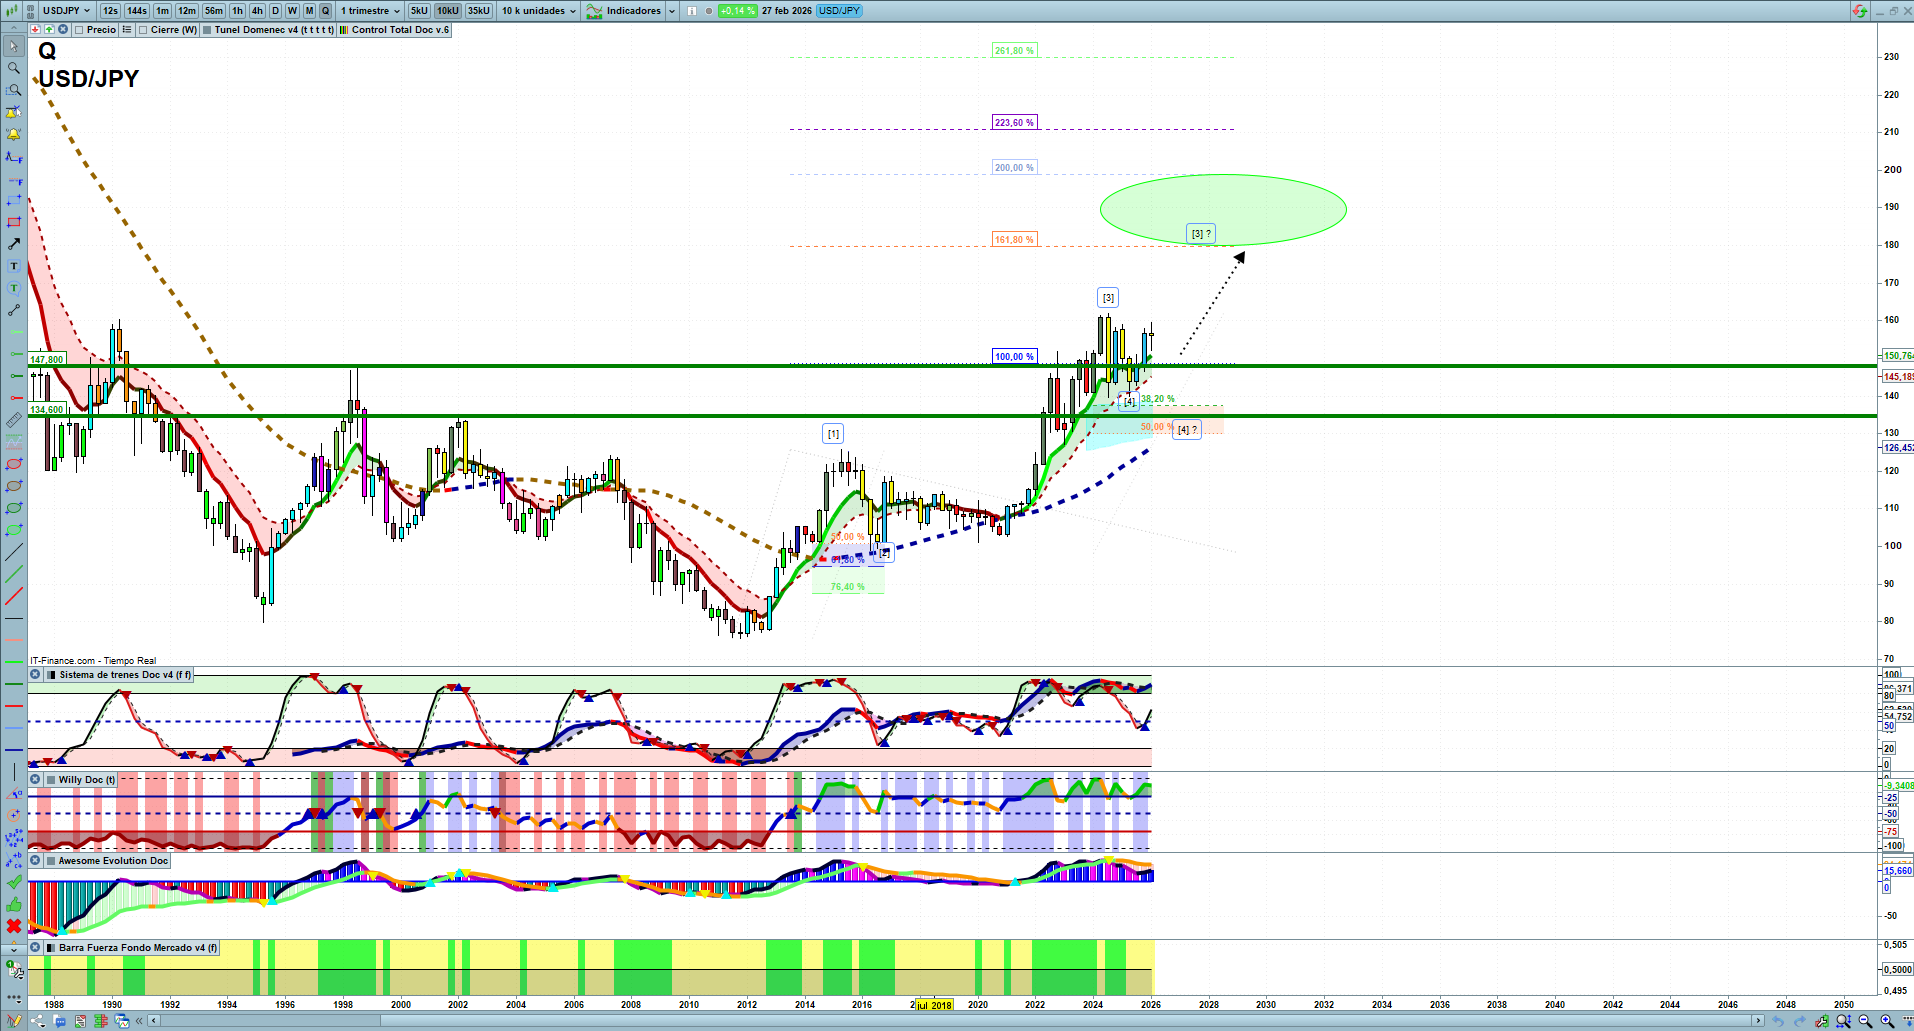Click the jul 2018 date marker
The width and height of the screenshot is (1914, 1031).
[935, 1005]
